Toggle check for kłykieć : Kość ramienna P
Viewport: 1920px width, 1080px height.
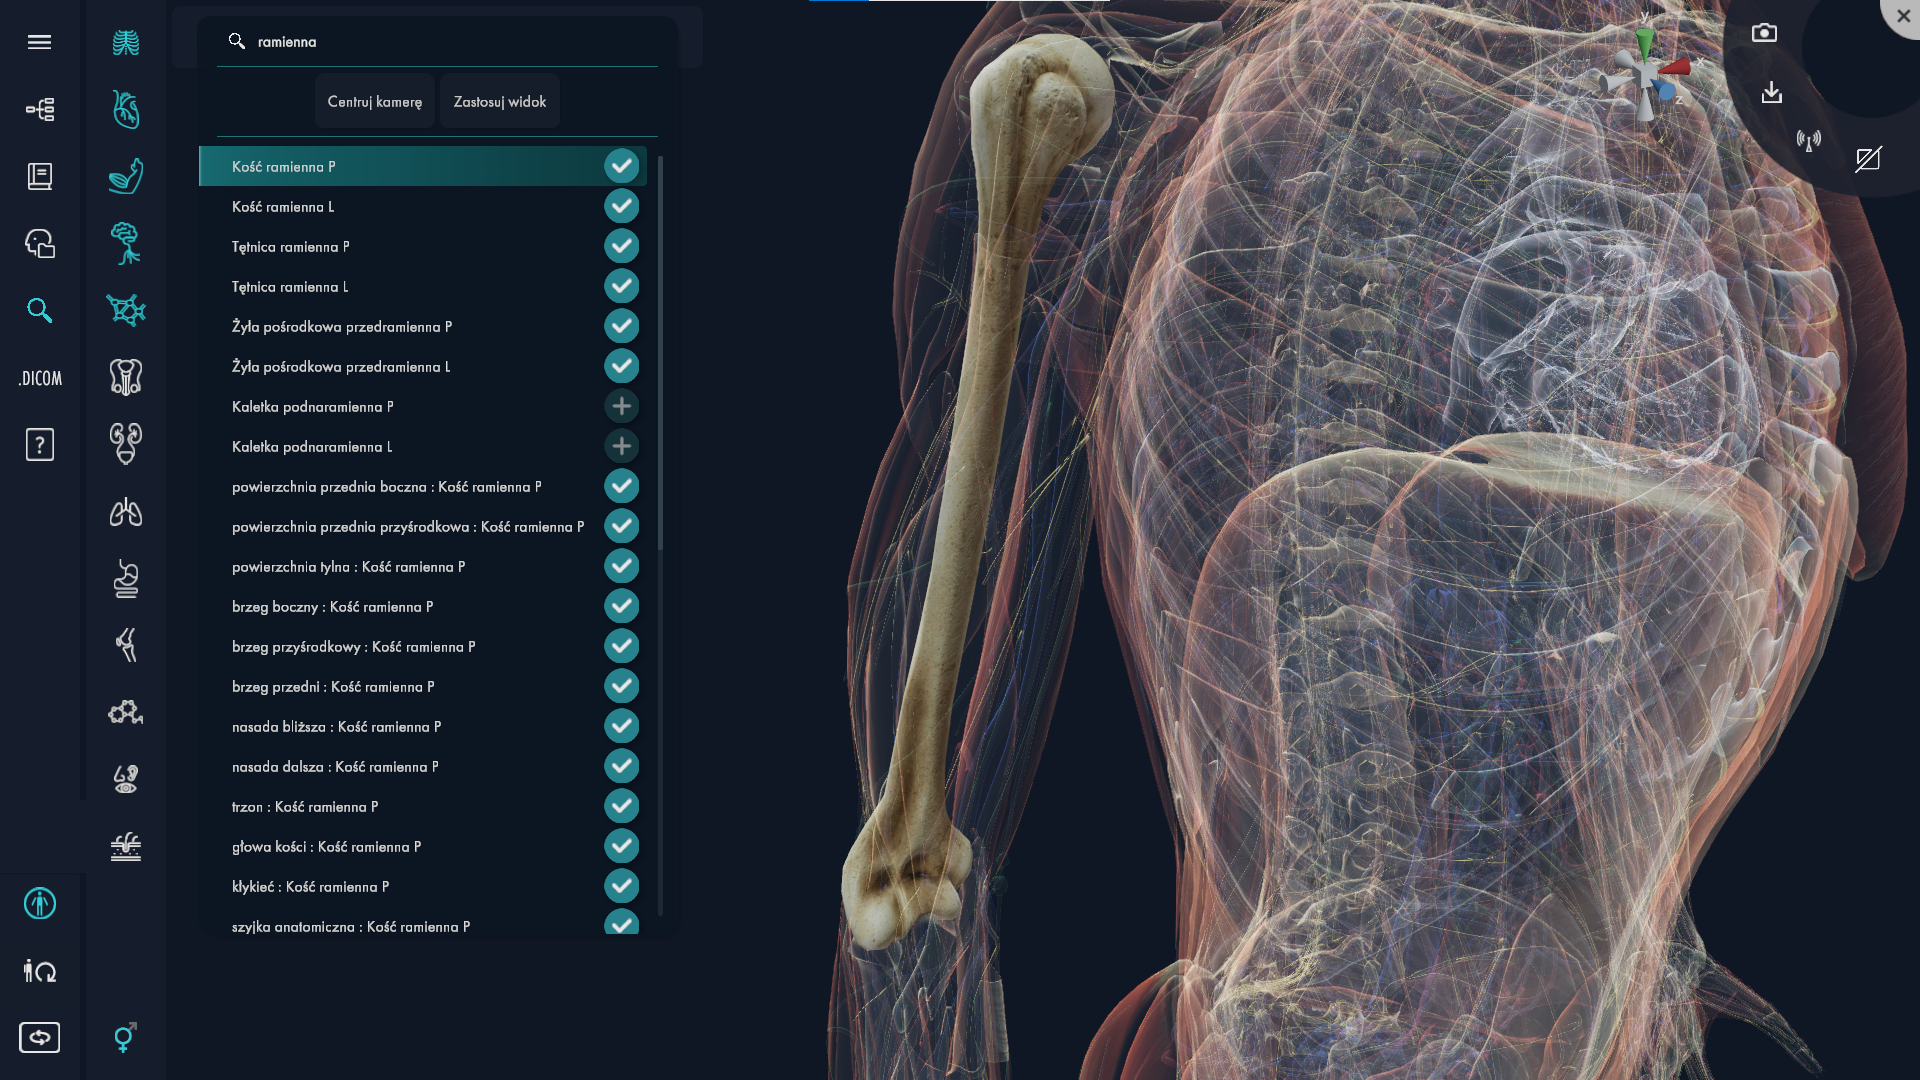(621, 886)
